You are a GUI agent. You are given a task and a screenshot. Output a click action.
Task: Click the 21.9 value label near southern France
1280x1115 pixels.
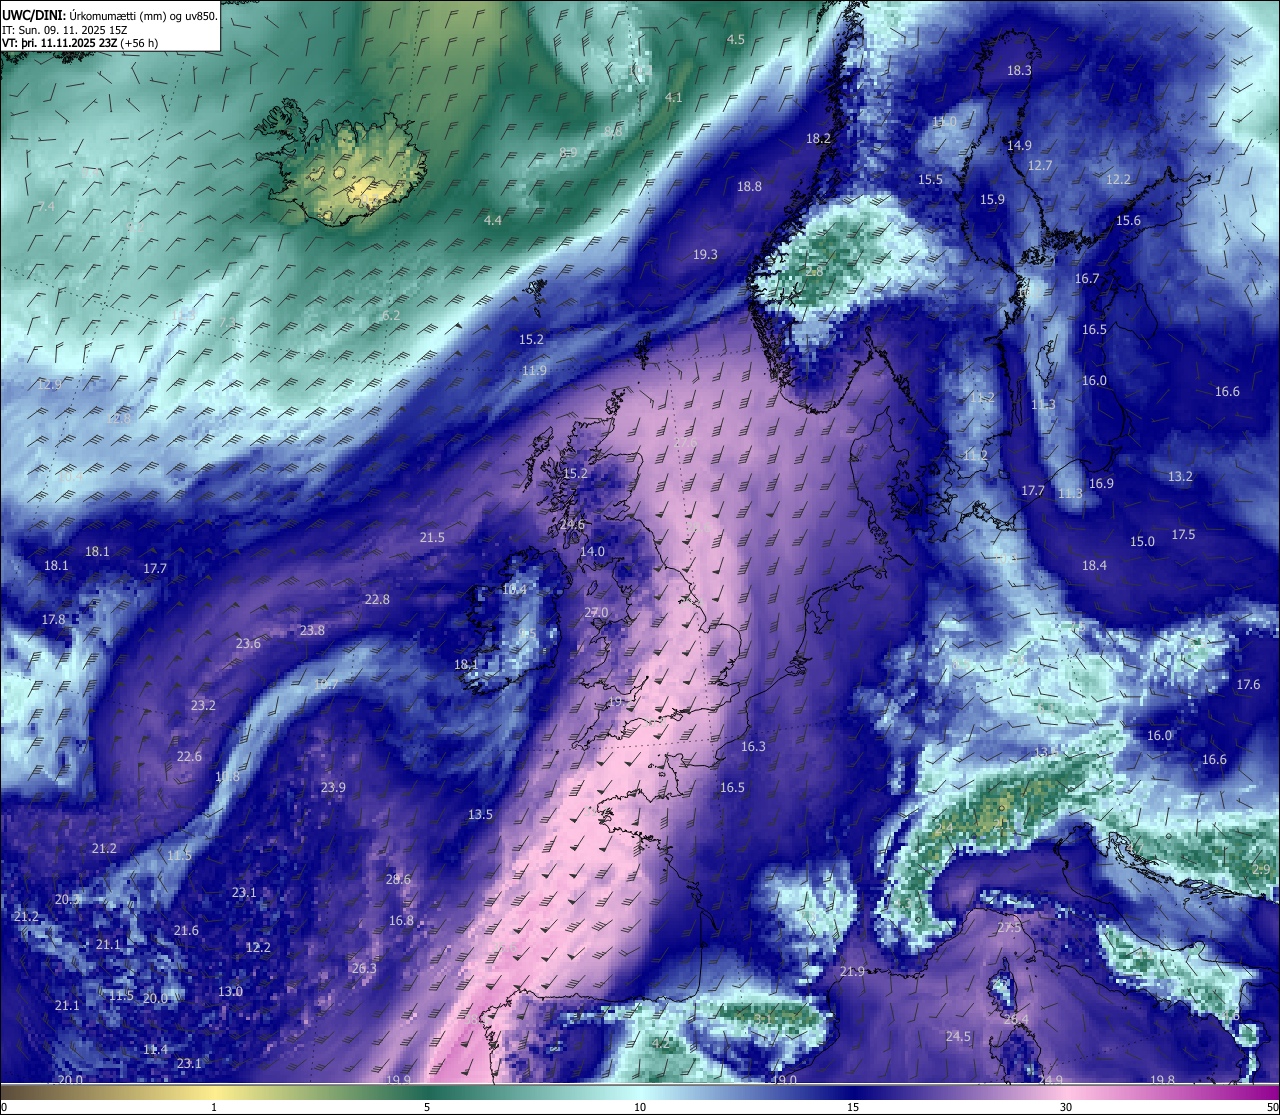852,972
